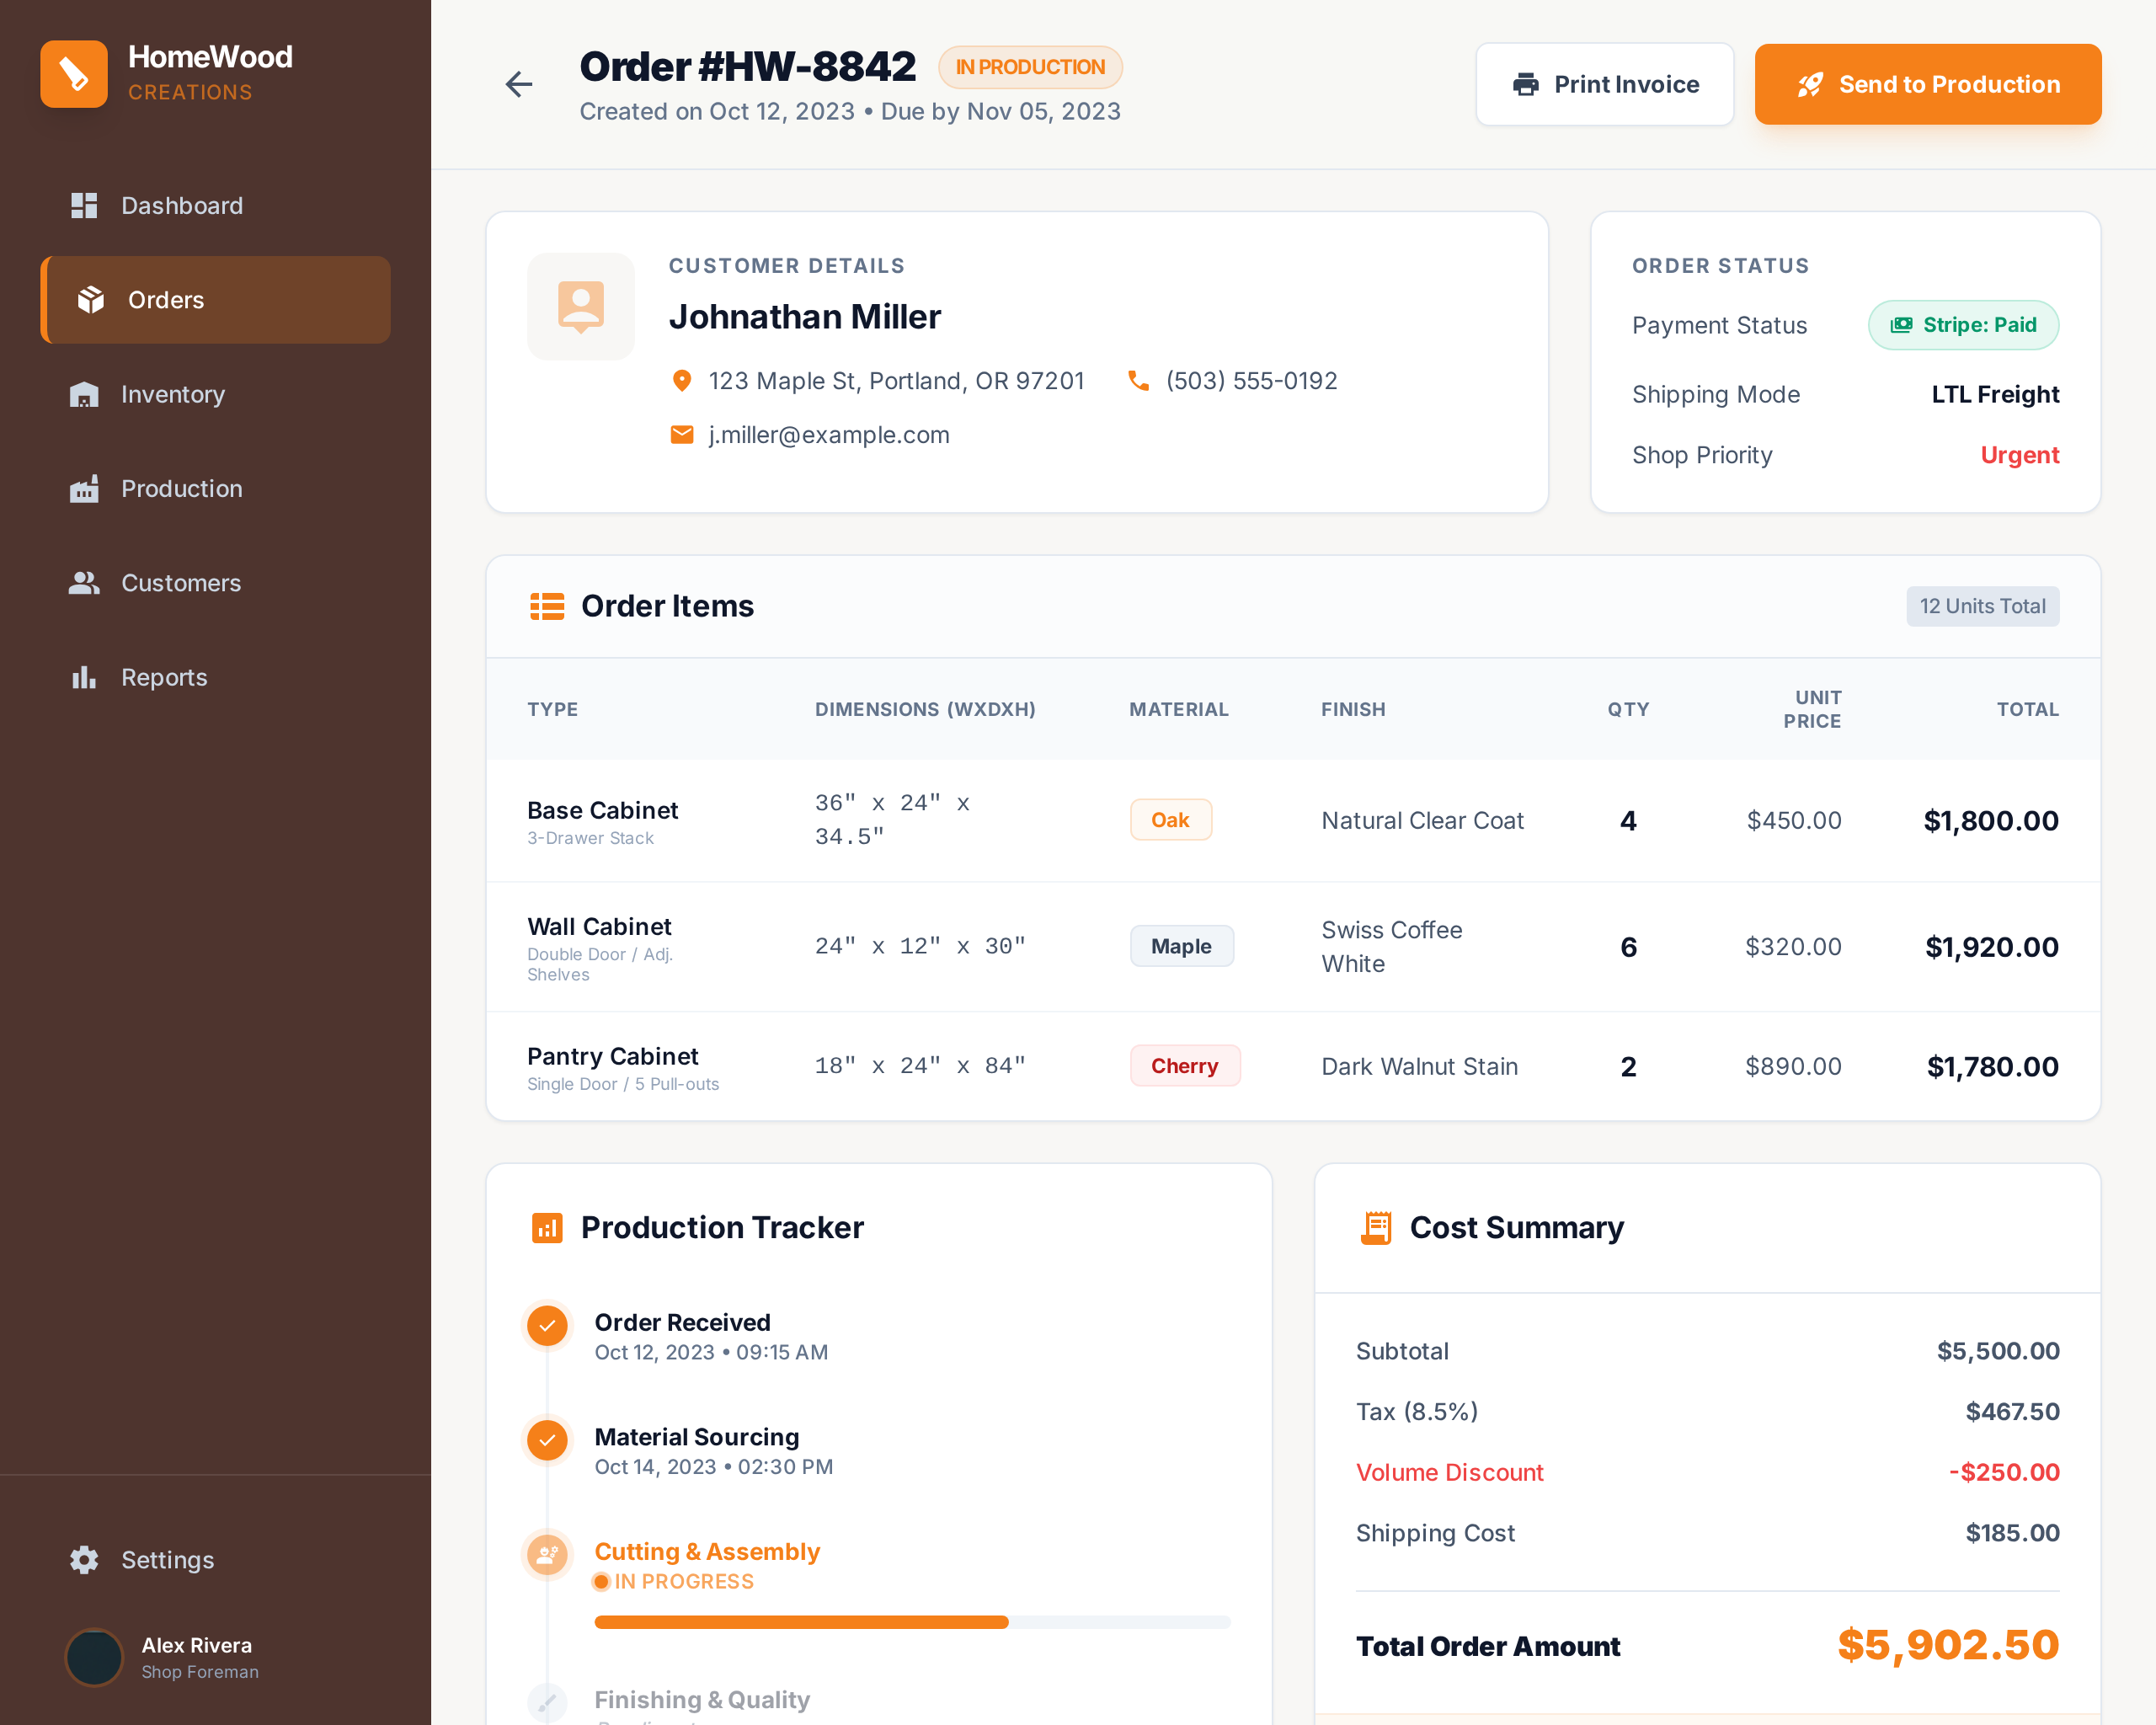Image resolution: width=2156 pixels, height=1725 pixels.
Task: Click the Cutting & Assembly progress bar
Action: pos(911,1622)
